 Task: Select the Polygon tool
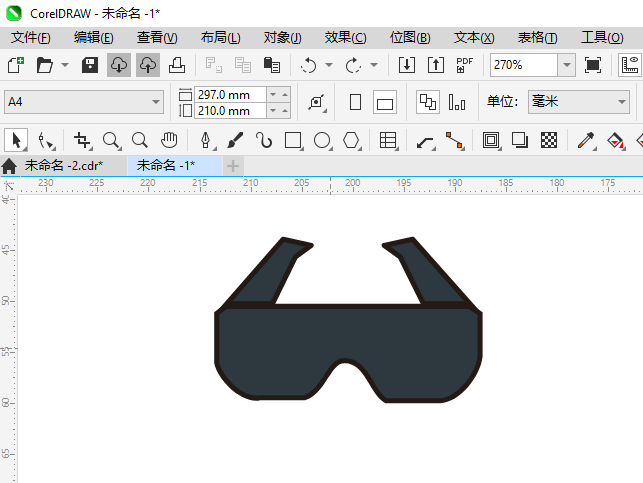(x=351, y=140)
